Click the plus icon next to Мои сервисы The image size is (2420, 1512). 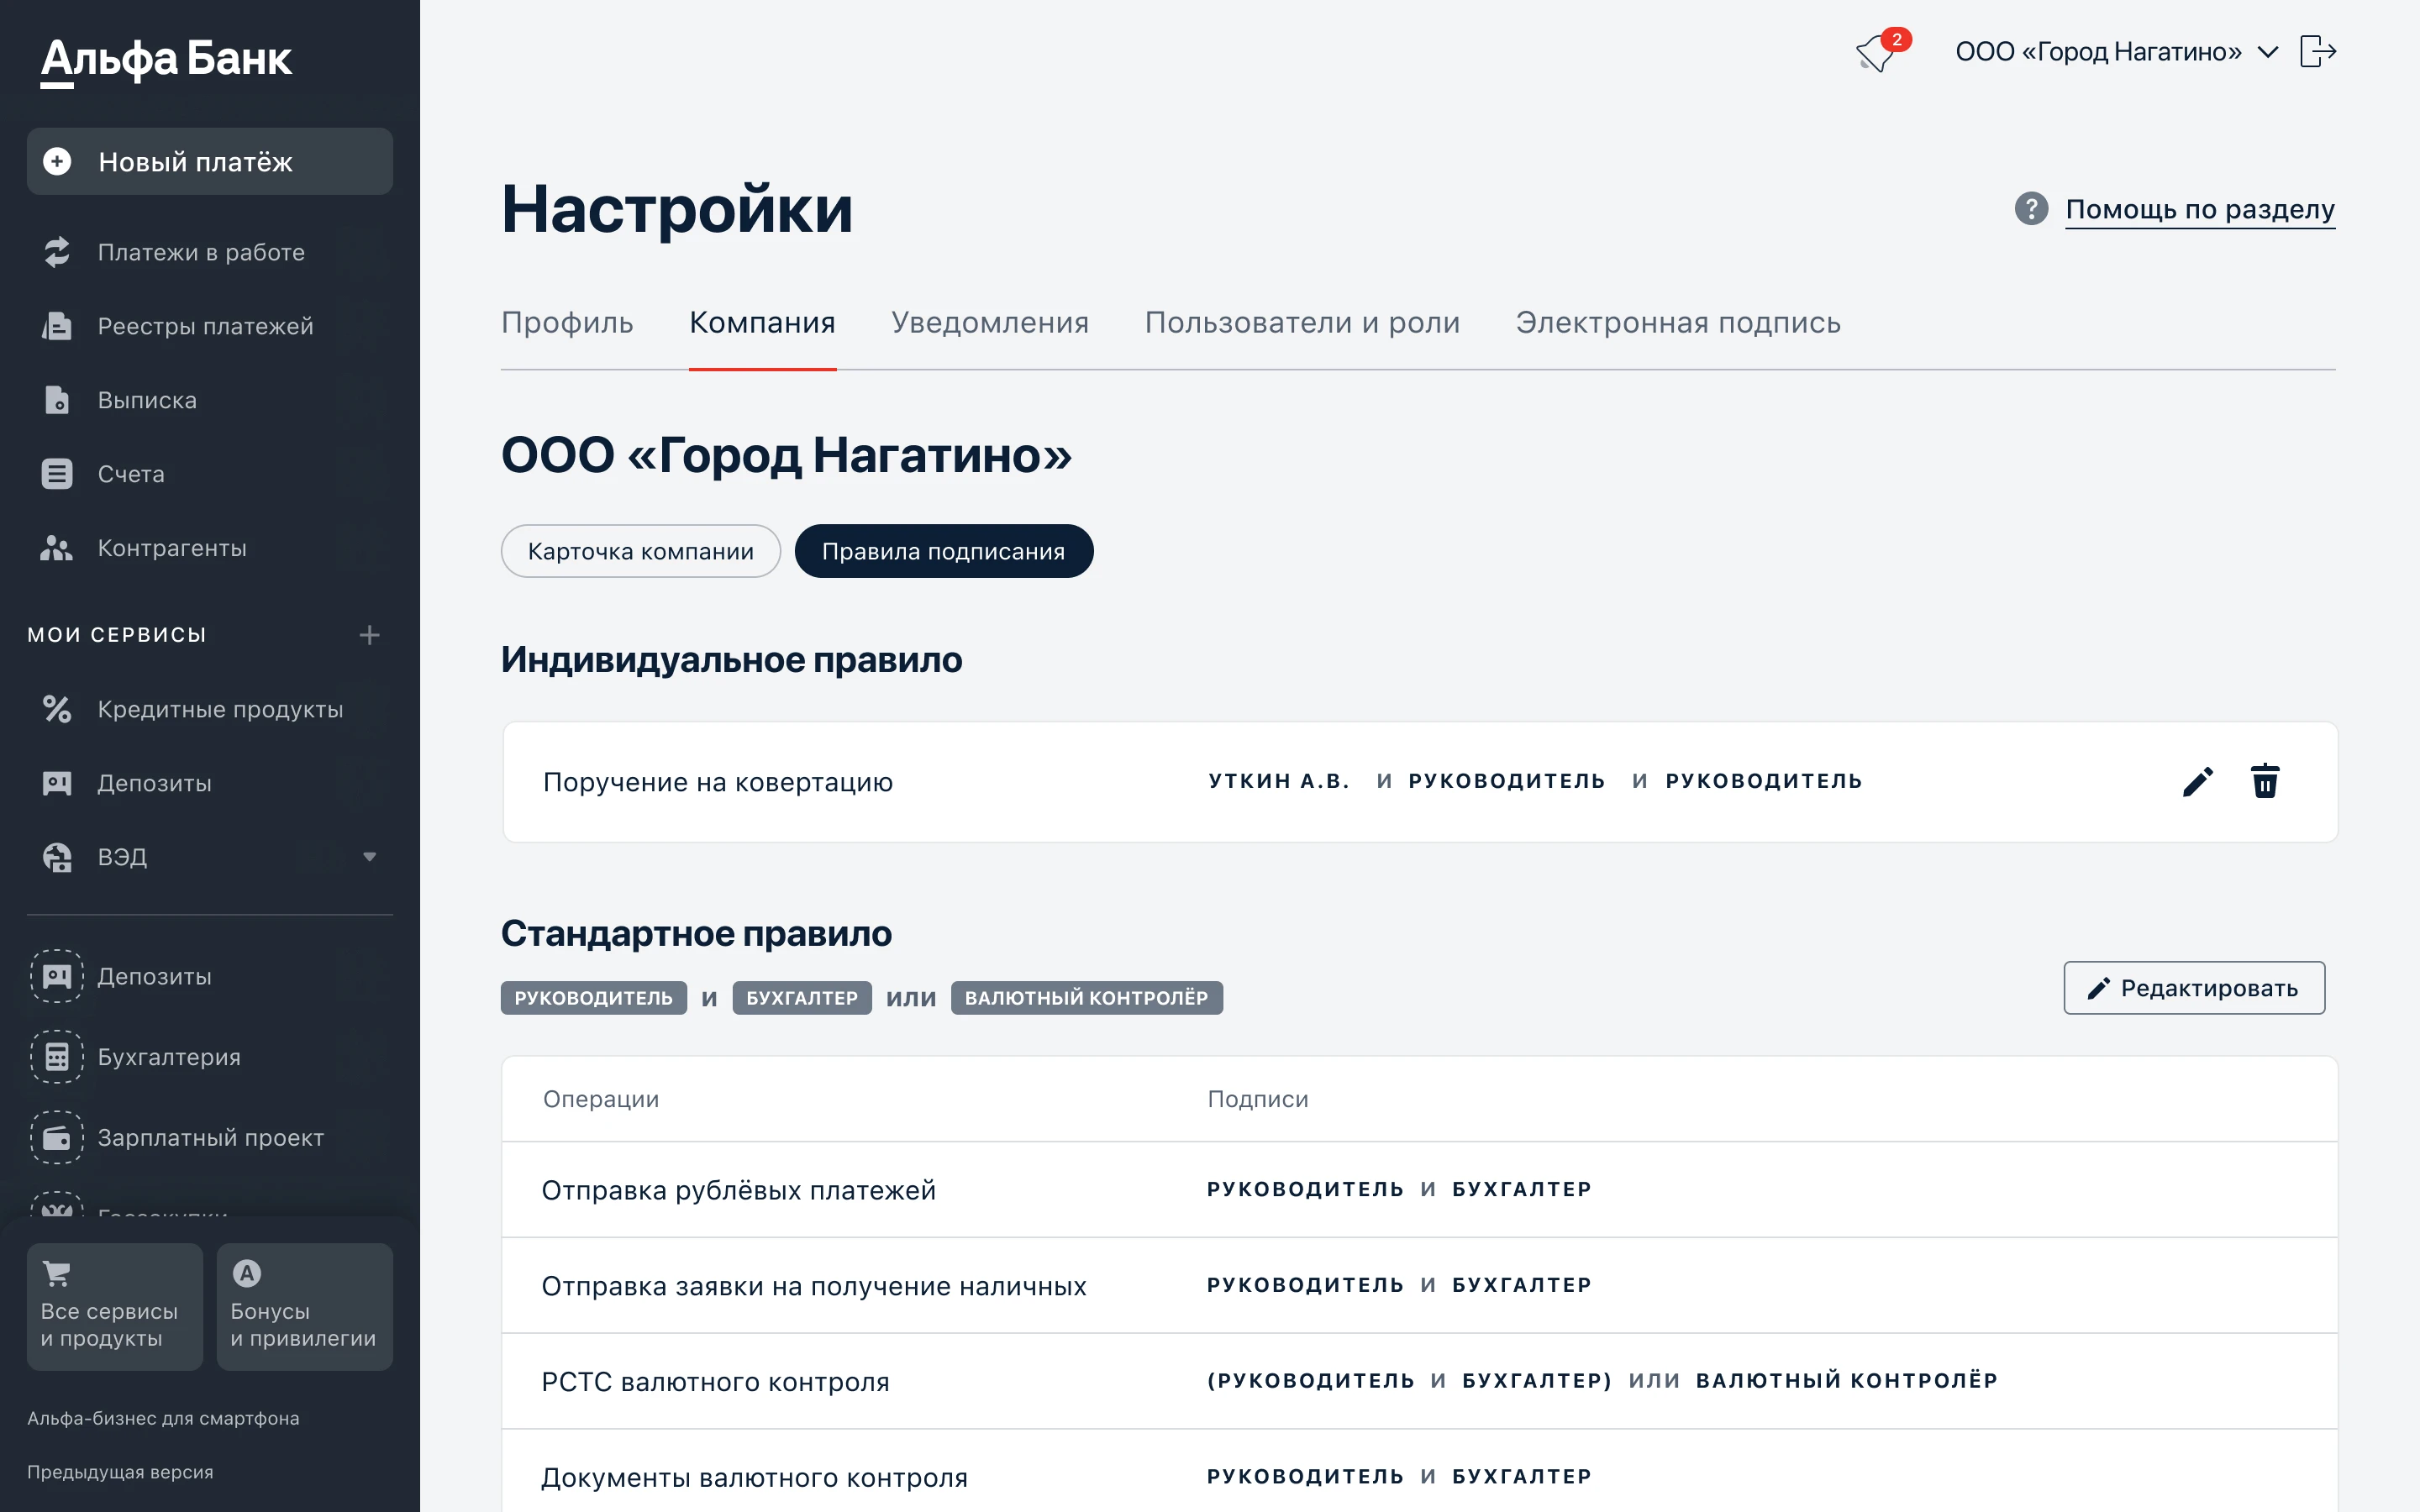click(x=369, y=635)
